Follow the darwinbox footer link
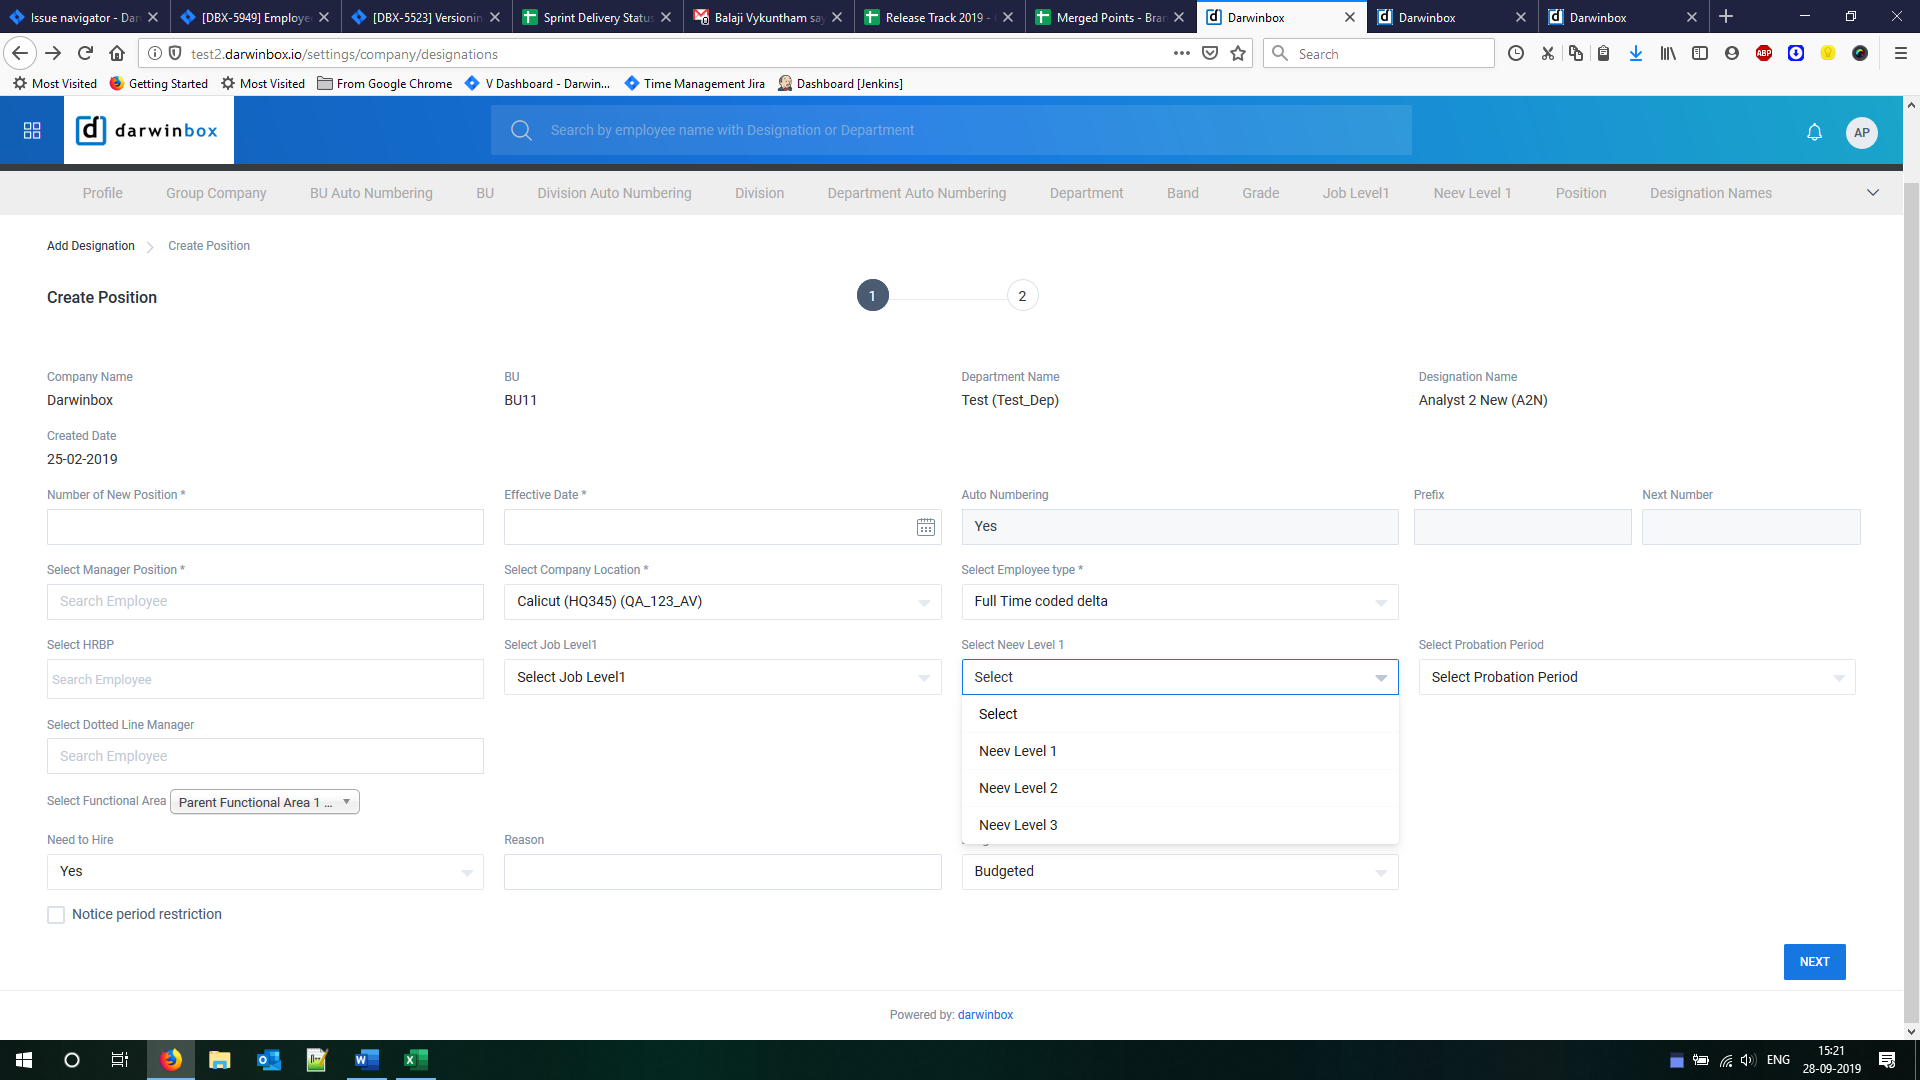 pos(985,1015)
